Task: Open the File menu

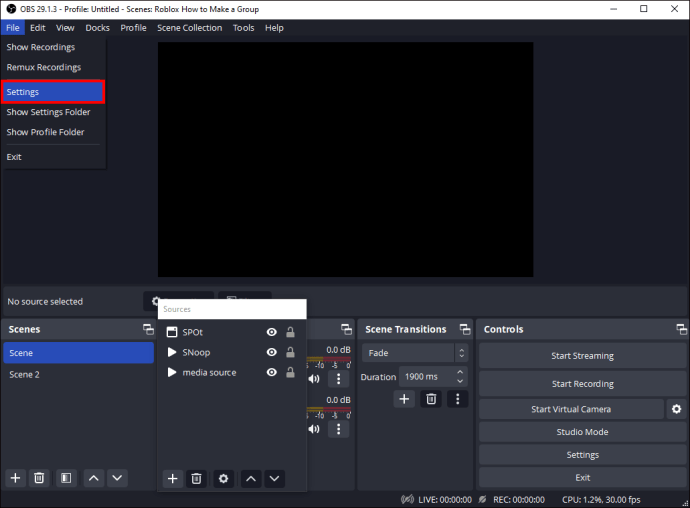Action: pyautogui.click(x=13, y=28)
